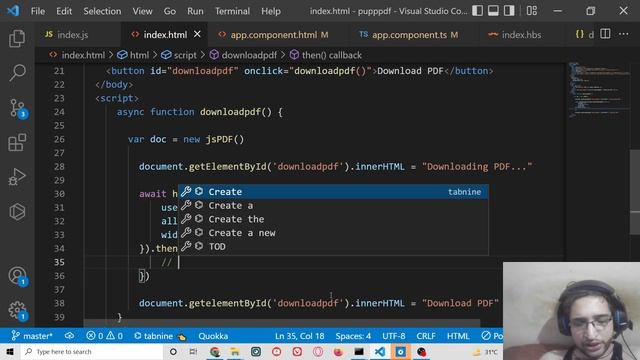The image size is (640, 360).
Task: Select 'TOD' suggestion
Action: pyautogui.click(x=333, y=247)
